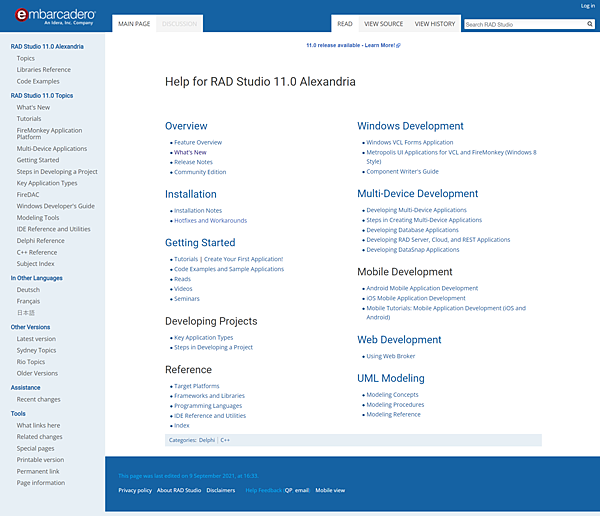Open Feature Overview link

198,142
